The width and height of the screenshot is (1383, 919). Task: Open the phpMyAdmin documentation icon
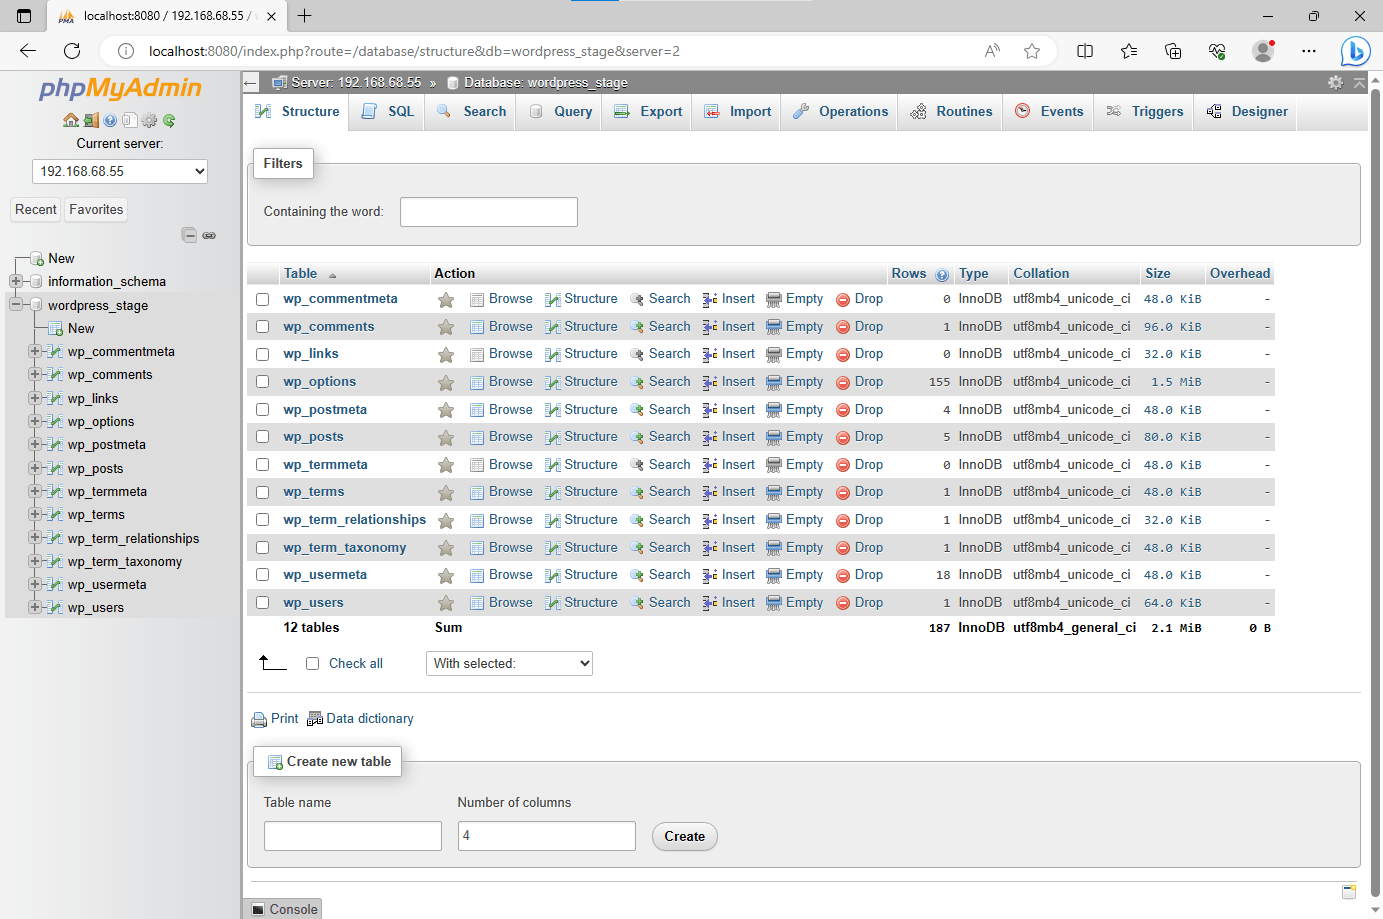tap(110, 120)
